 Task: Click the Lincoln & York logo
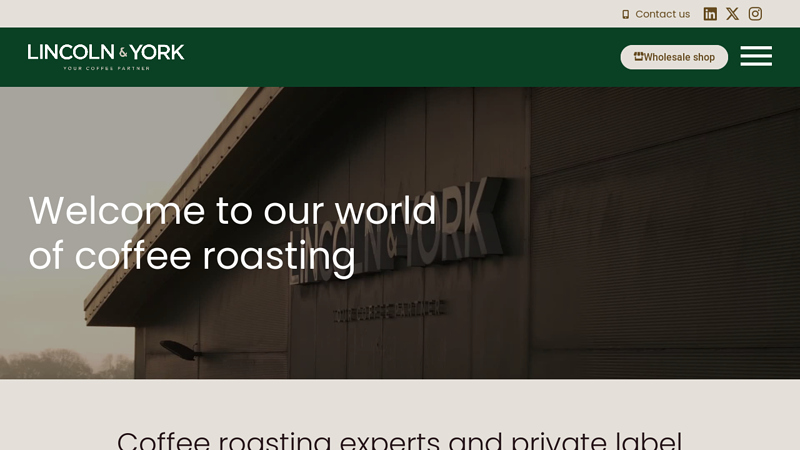(106, 57)
